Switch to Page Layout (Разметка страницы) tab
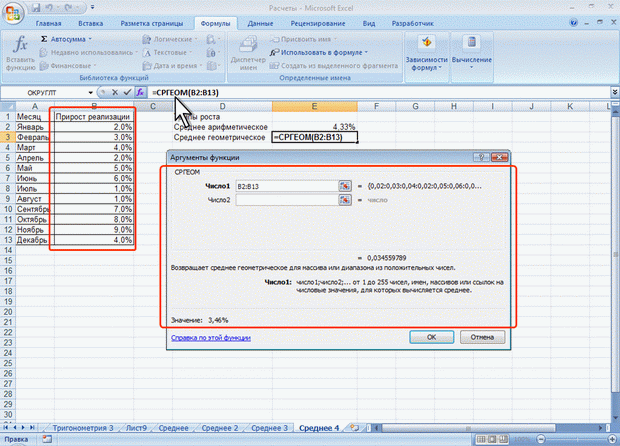Image resolution: width=620 pixels, height=446 pixels. [152, 24]
